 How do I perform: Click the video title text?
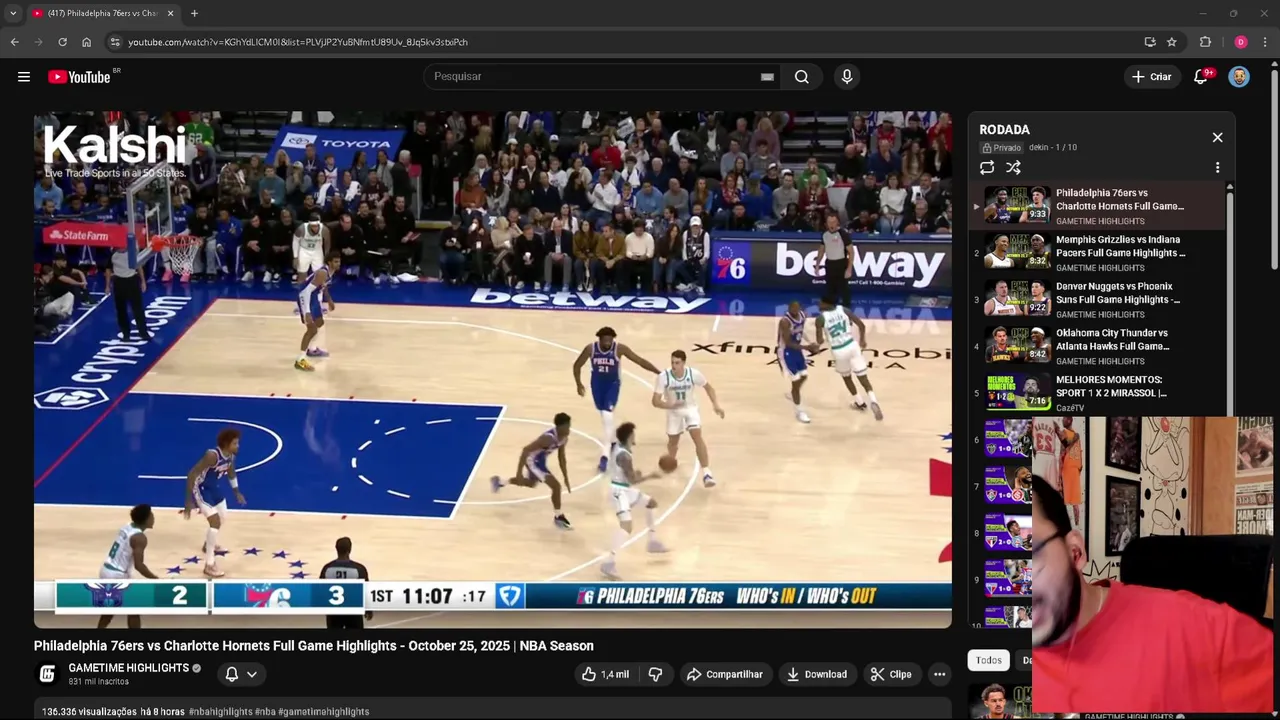(x=314, y=646)
